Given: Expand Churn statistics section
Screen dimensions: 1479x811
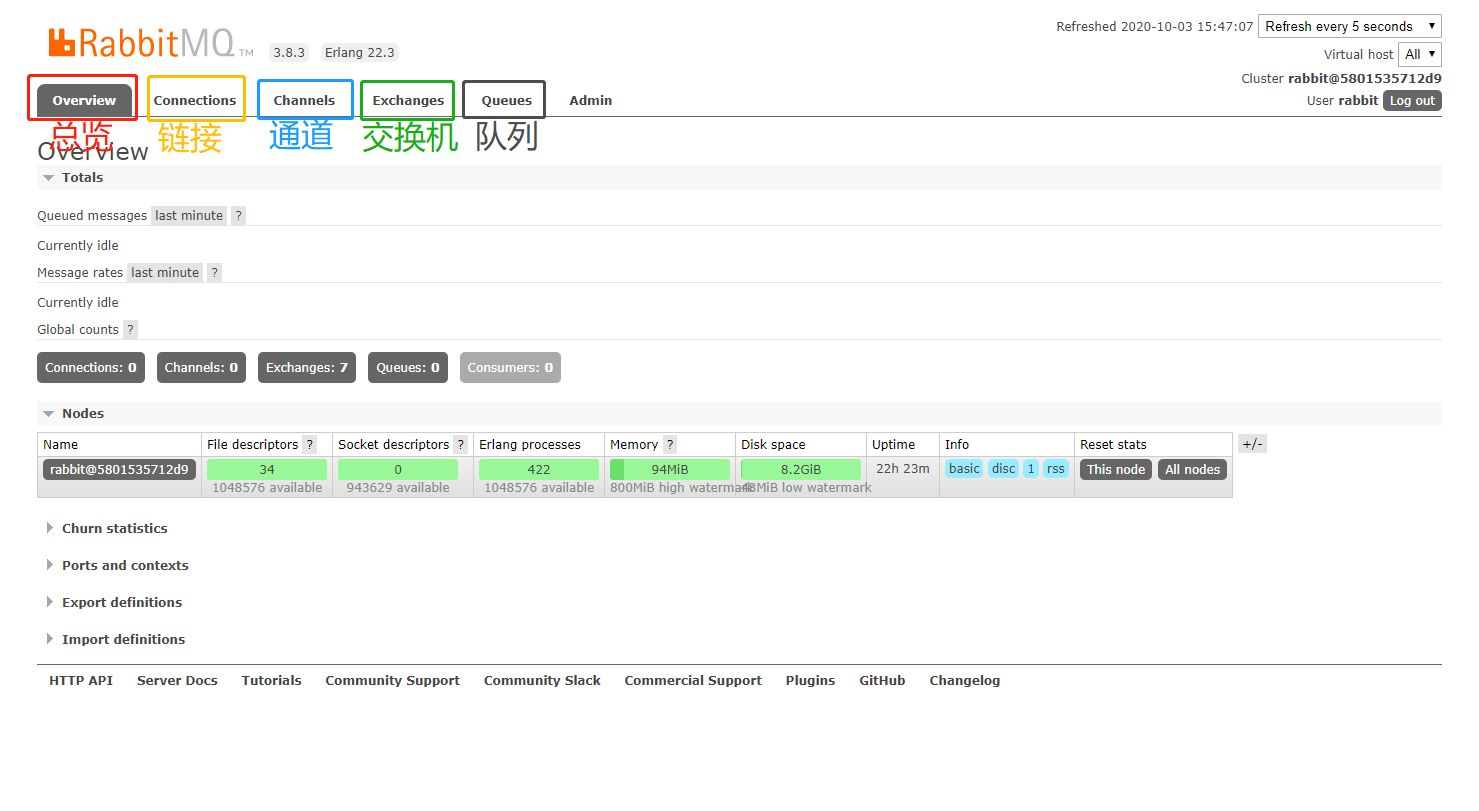Looking at the screenshot, I should (x=114, y=529).
